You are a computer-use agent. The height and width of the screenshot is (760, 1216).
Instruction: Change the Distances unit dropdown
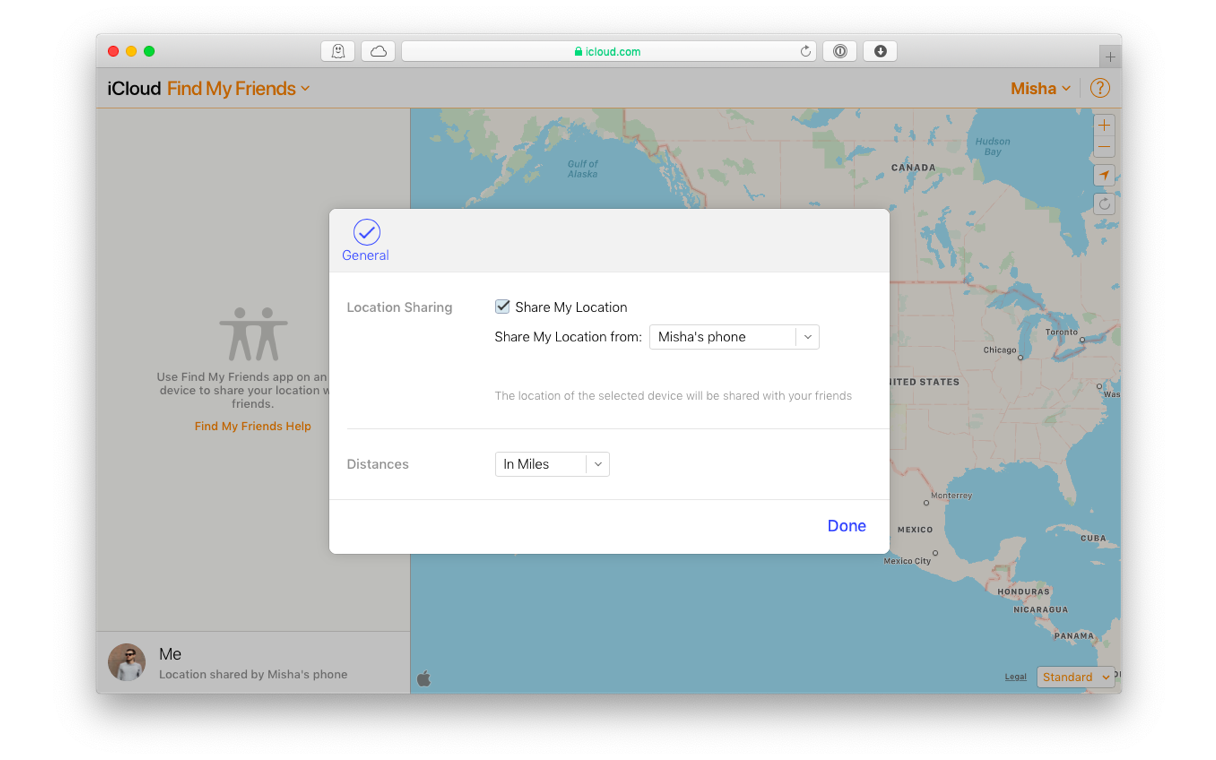552,464
